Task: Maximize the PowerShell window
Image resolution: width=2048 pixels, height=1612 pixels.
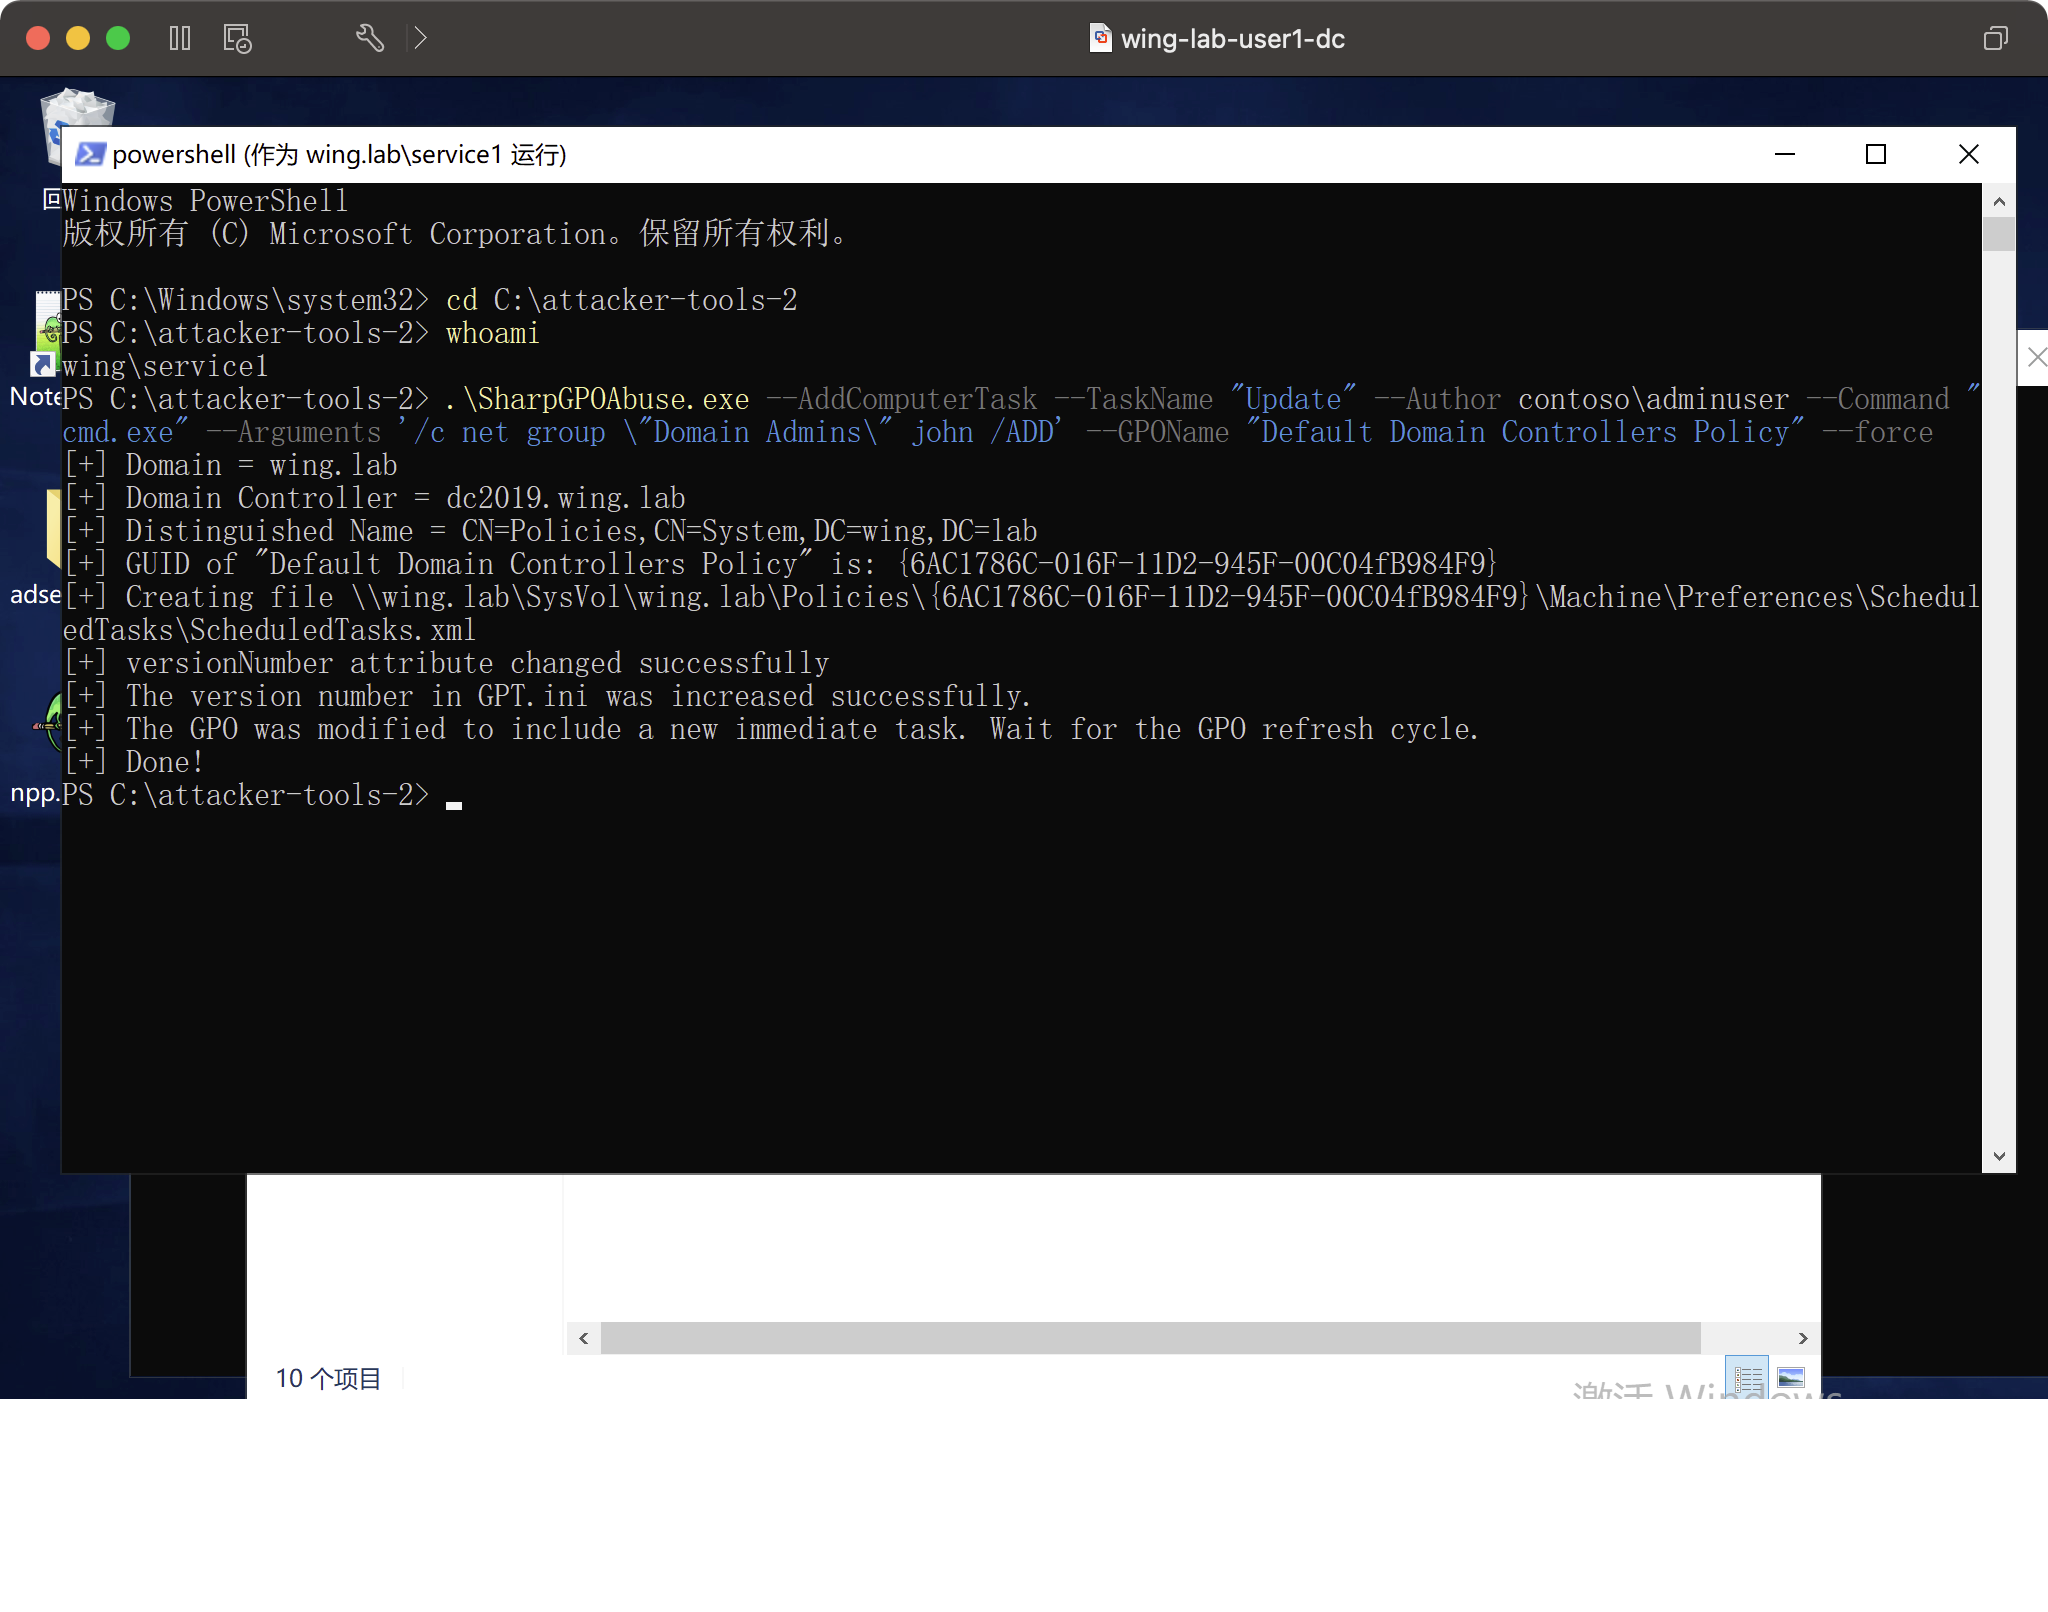Action: pyautogui.click(x=1876, y=154)
